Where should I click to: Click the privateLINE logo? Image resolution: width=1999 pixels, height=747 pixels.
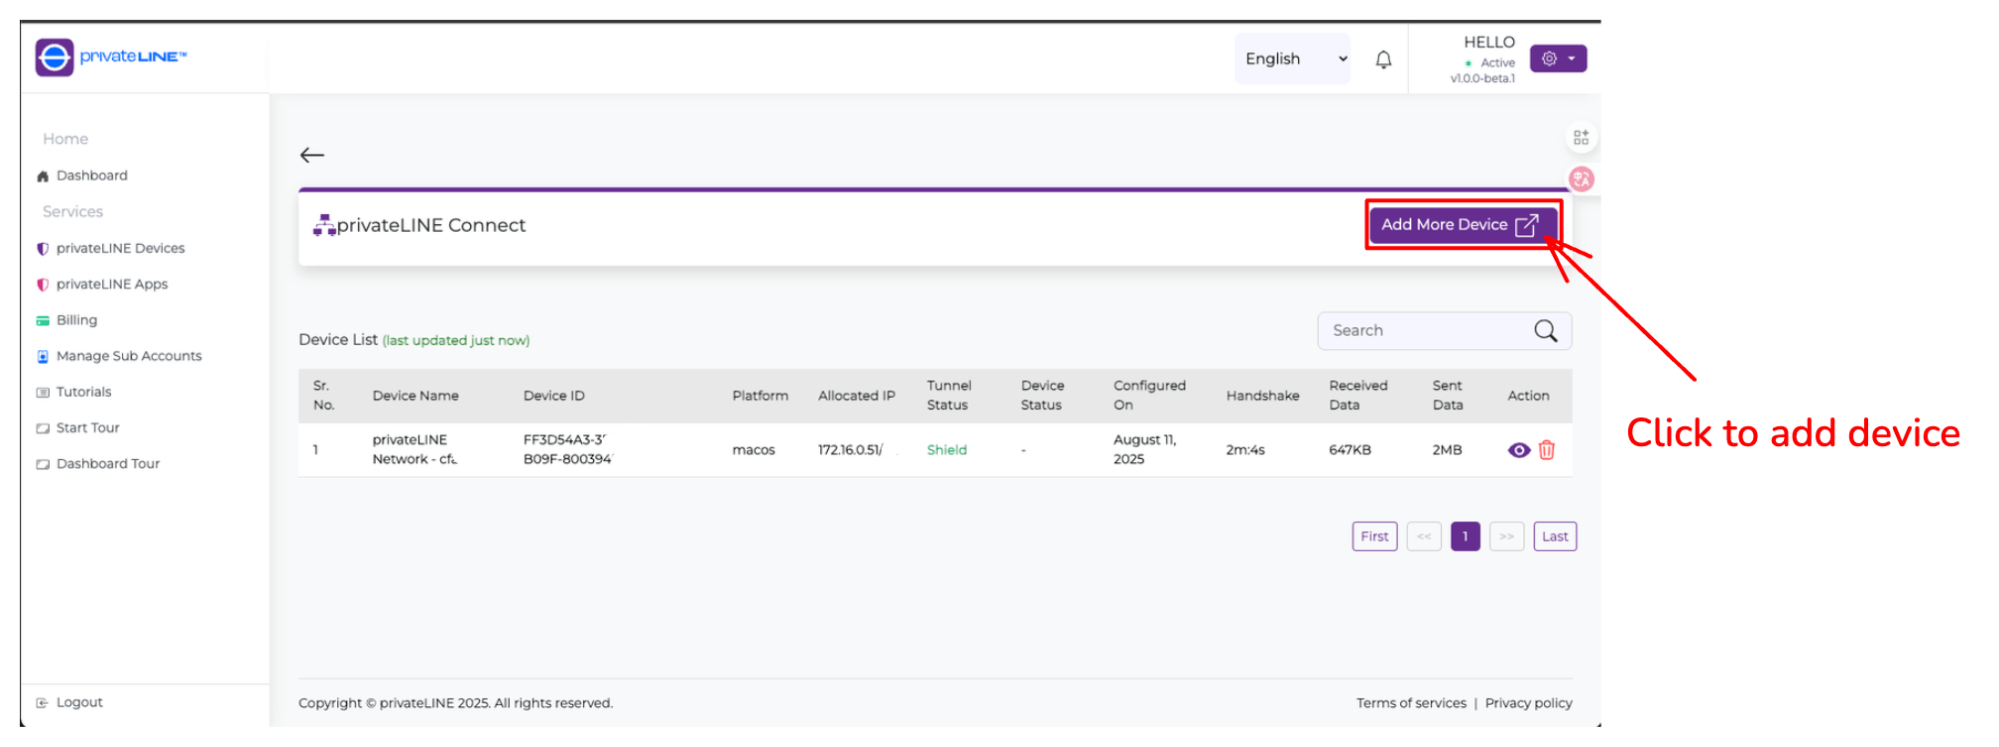click(x=111, y=57)
